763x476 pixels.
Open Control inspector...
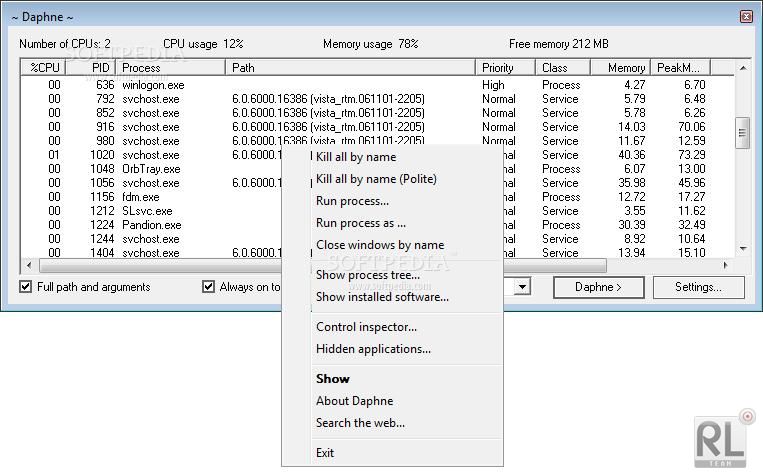366,327
